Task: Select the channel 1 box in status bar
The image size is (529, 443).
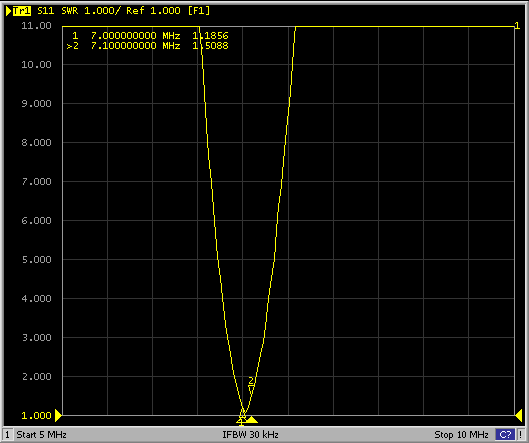Action: (7, 434)
